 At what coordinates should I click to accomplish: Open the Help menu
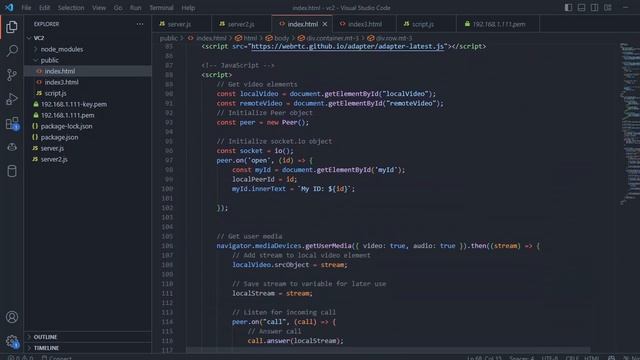(x=188, y=8)
